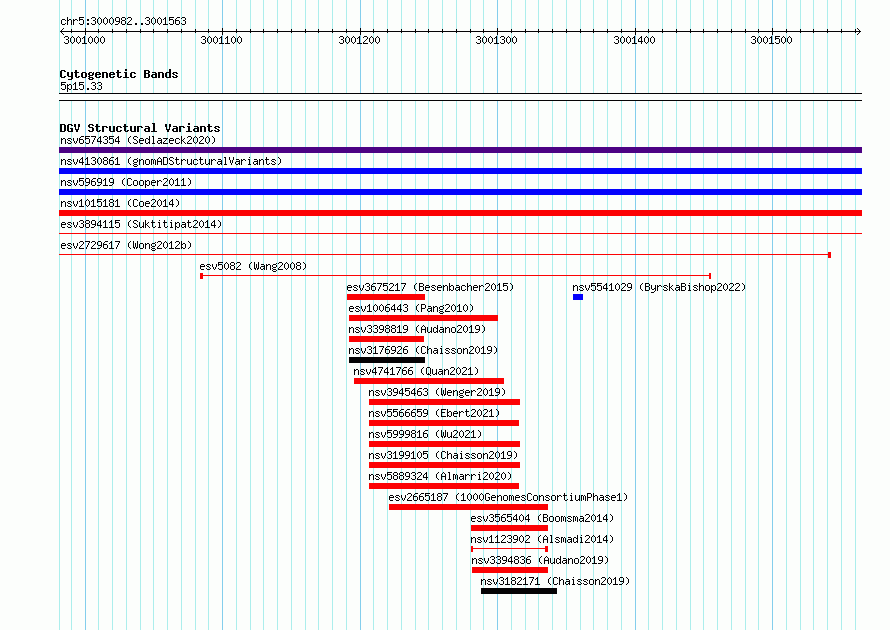
Task: Click nsv5889324 (Almarri2020) label
Action: (x=440, y=476)
